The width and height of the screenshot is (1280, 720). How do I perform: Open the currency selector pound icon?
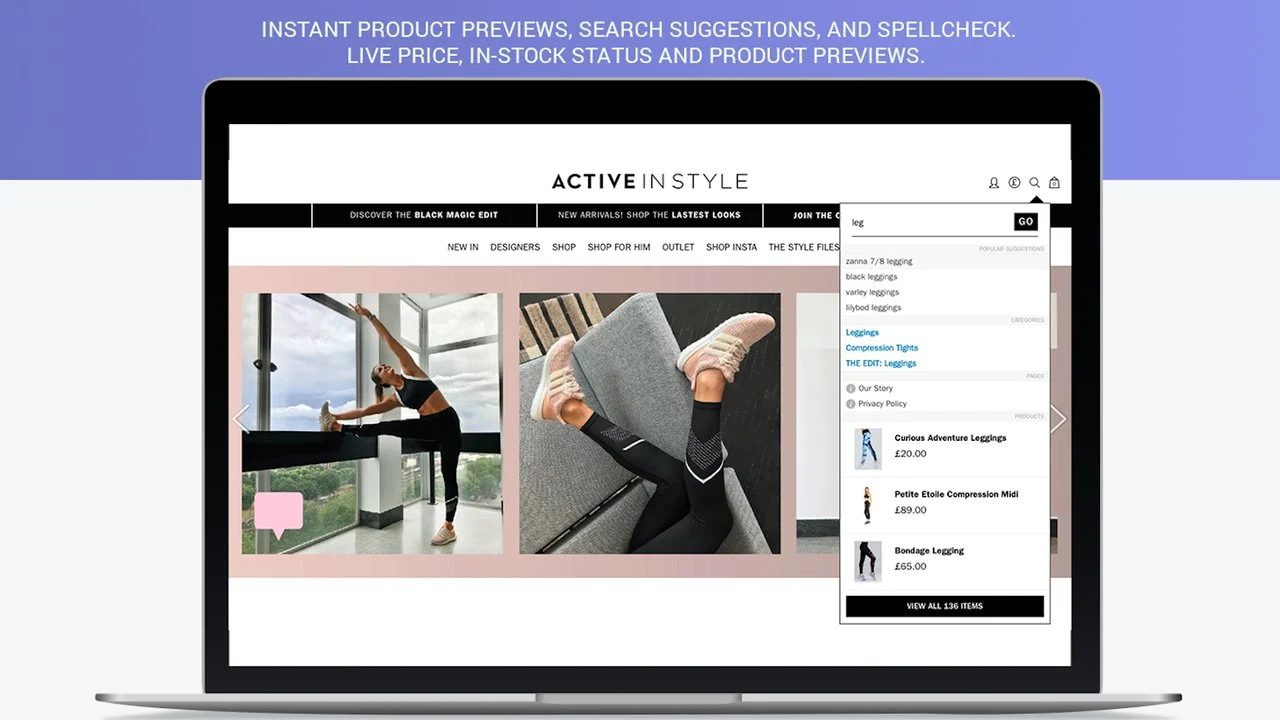pos(1014,183)
